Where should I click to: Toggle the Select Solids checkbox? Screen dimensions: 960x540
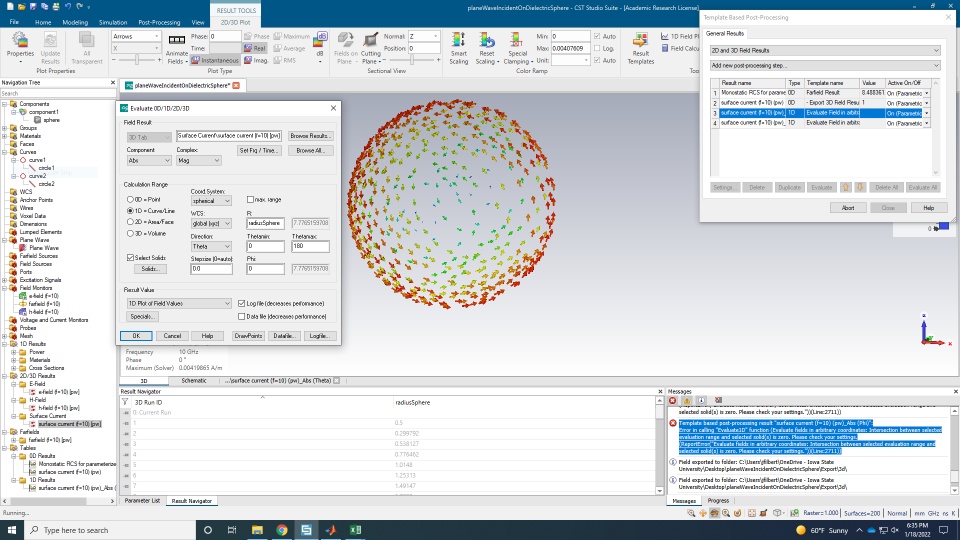130,258
